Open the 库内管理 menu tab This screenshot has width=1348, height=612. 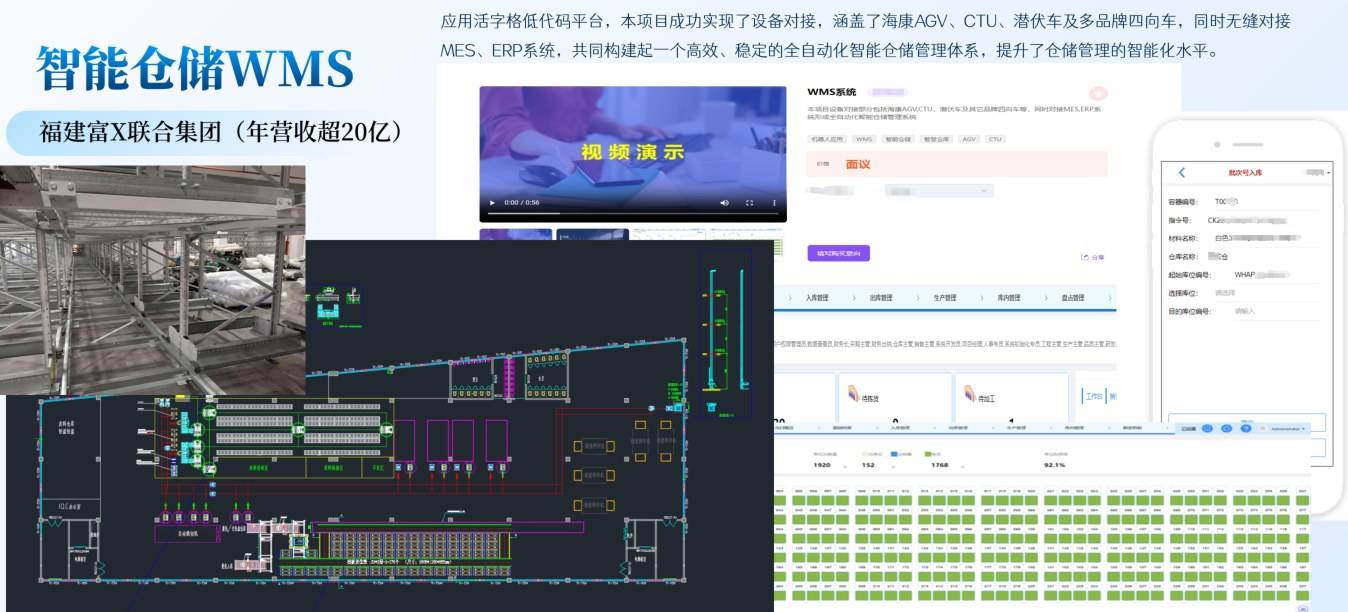click(1008, 297)
